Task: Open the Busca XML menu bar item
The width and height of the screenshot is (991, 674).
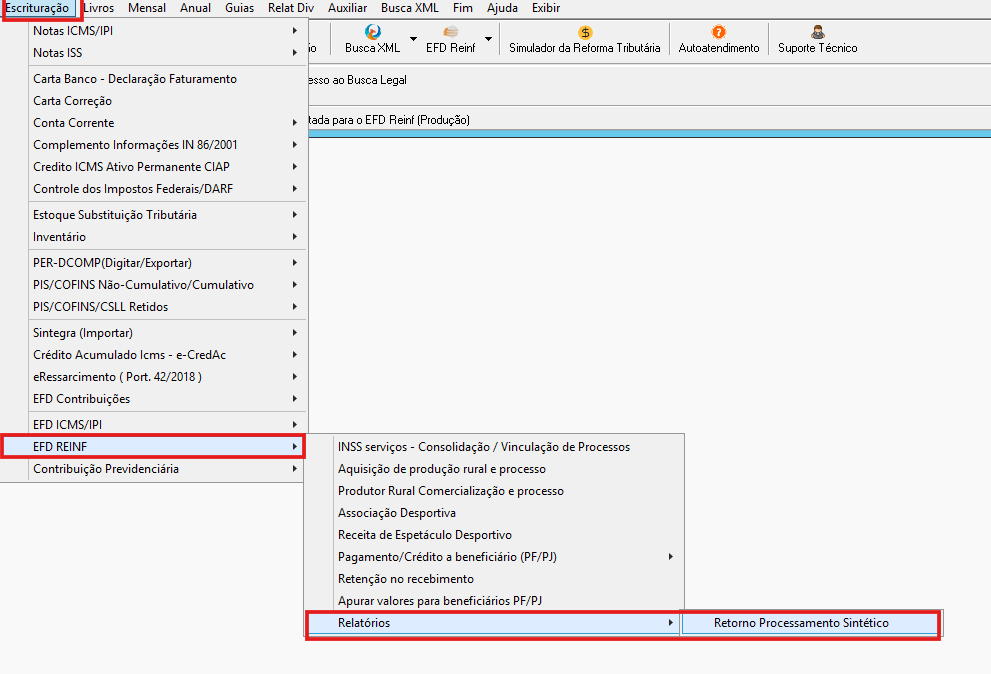Action: [410, 8]
